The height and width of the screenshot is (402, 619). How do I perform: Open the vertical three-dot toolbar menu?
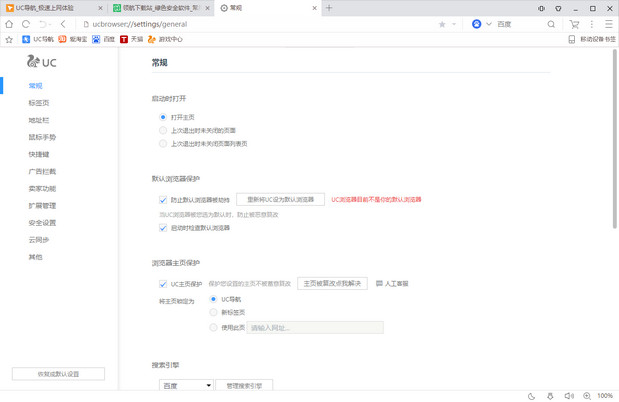[591, 24]
